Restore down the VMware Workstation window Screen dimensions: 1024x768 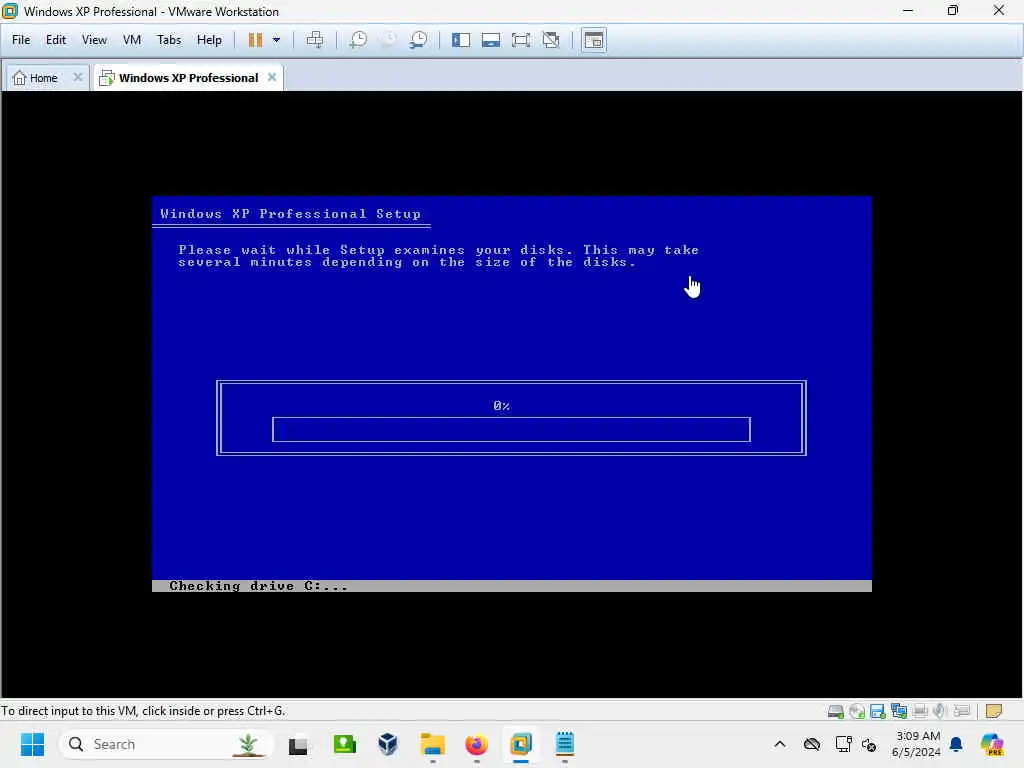[953, 11]
